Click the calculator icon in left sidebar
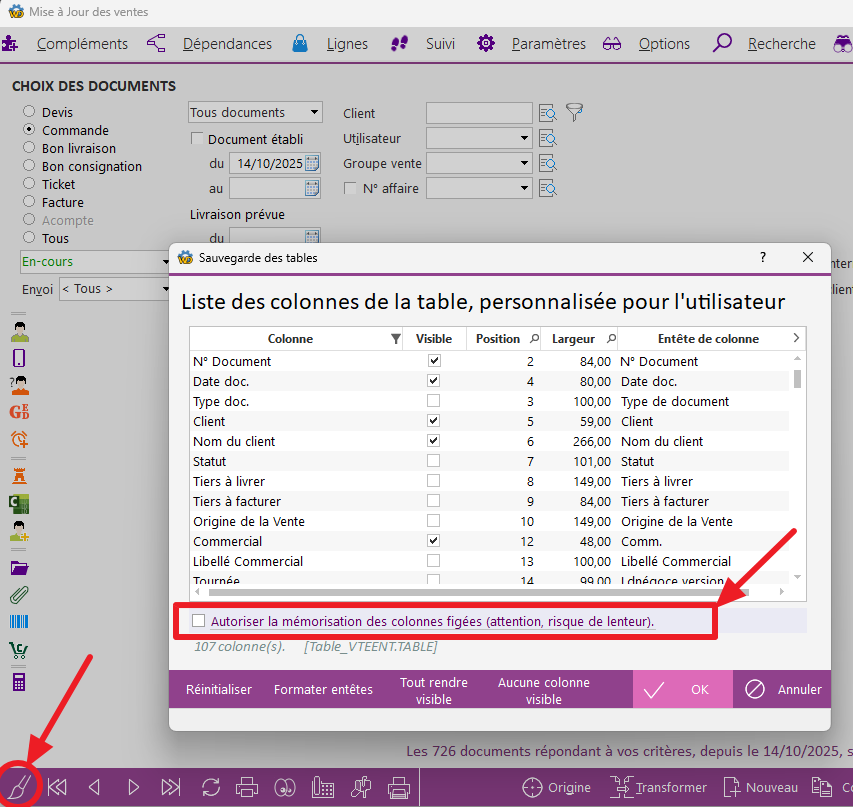The width and height of the screenshot is (853, 807). (19, 682)
